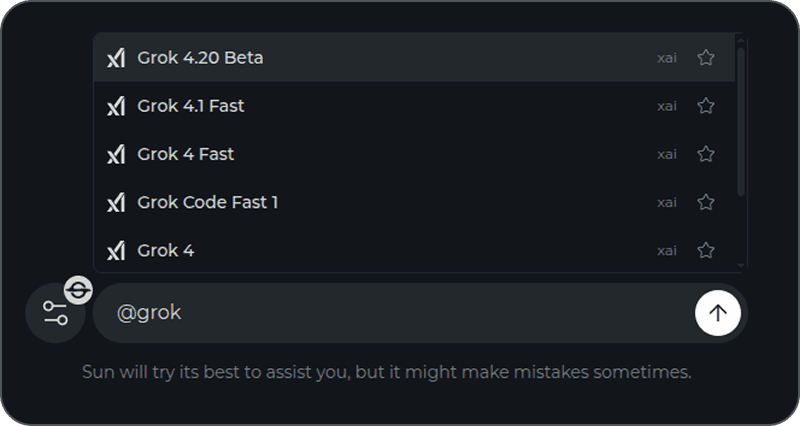
Task: Star the Grok 4.1 Fast model
Action: click(706, 106)
